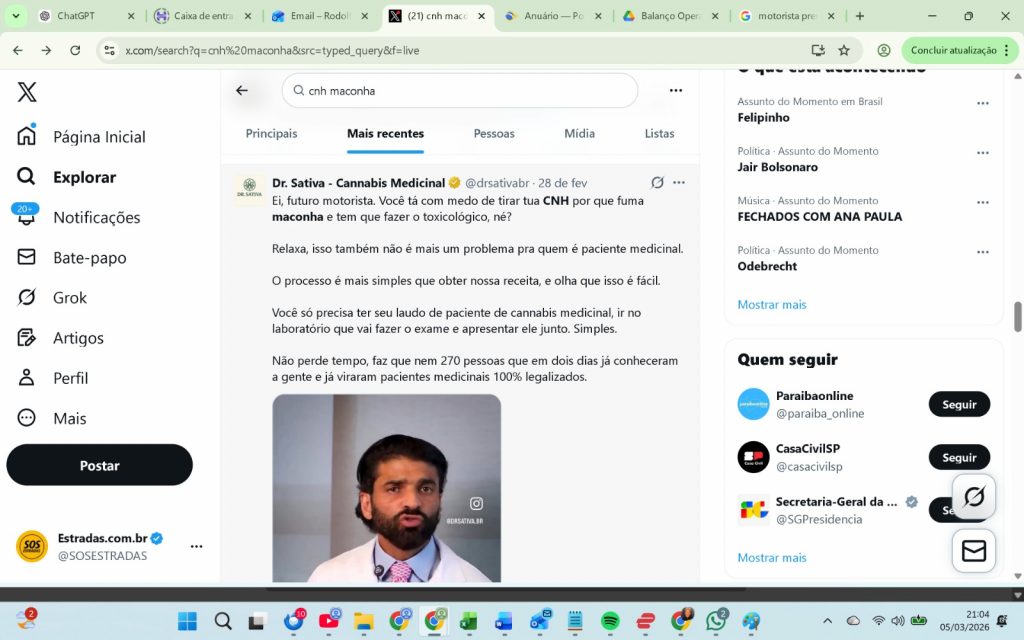The height and width of the screenshot is (640, 1024).
Task: Open Secretaria-Geral da Presidência profile
Action: (x=836, y=502)
